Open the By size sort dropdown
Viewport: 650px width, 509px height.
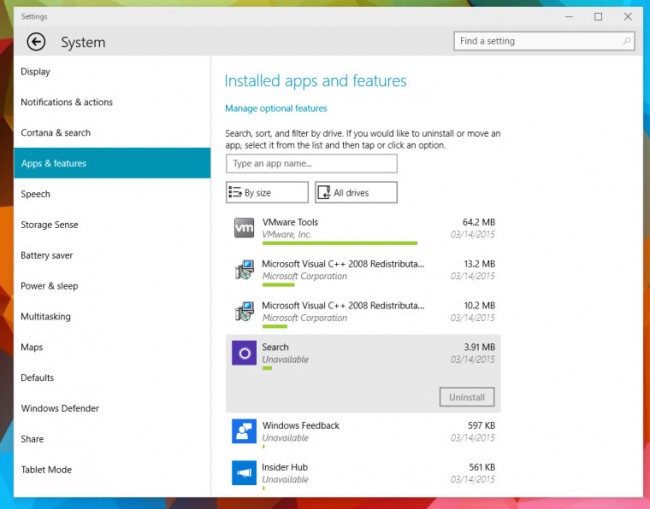(x=267, y=192)
